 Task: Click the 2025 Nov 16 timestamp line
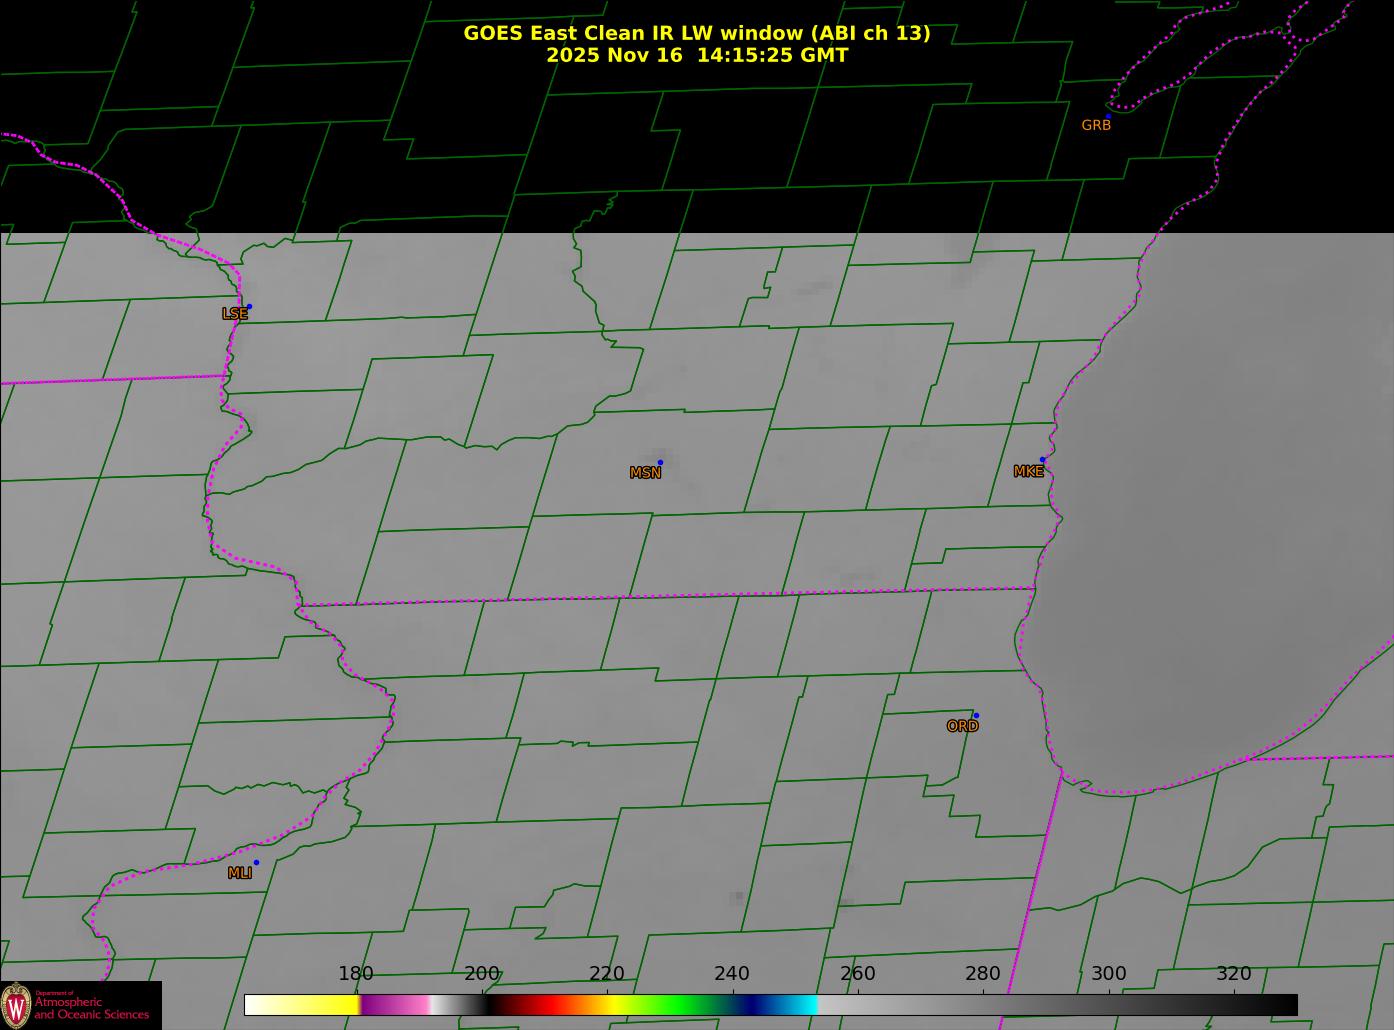point(696,55)
